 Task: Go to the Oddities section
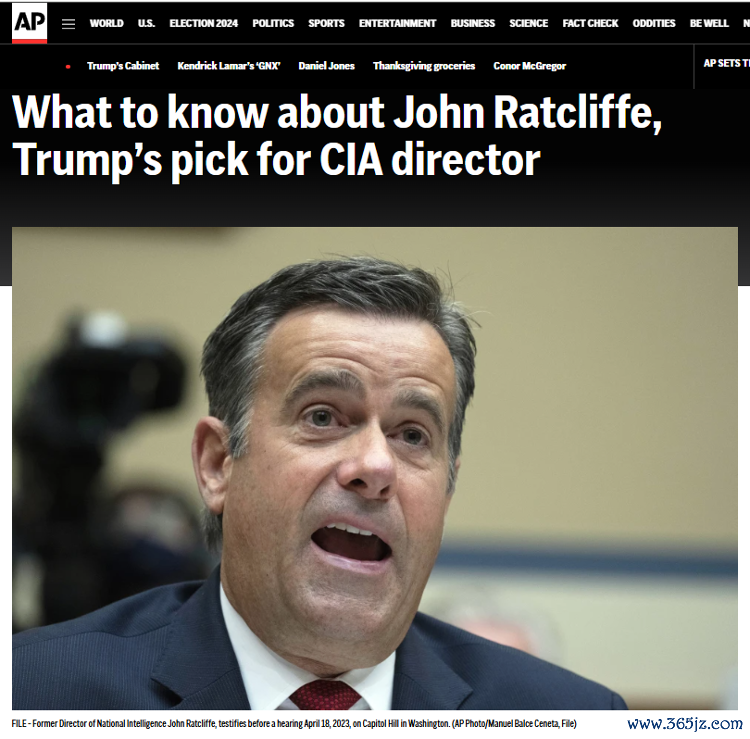pos(654,23)
